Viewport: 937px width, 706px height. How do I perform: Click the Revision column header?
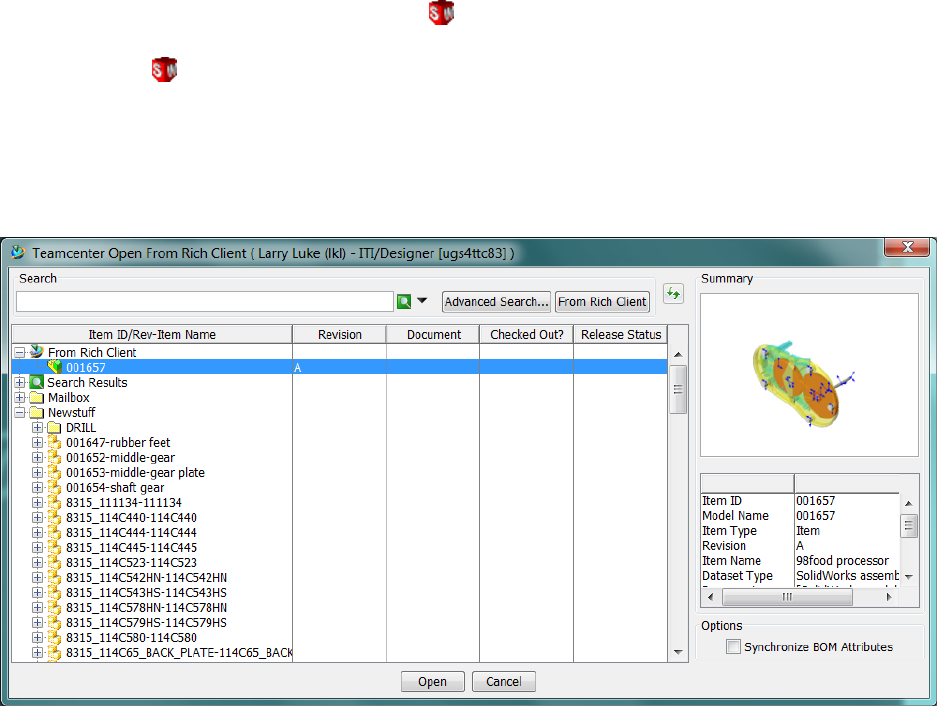(339, 335)
